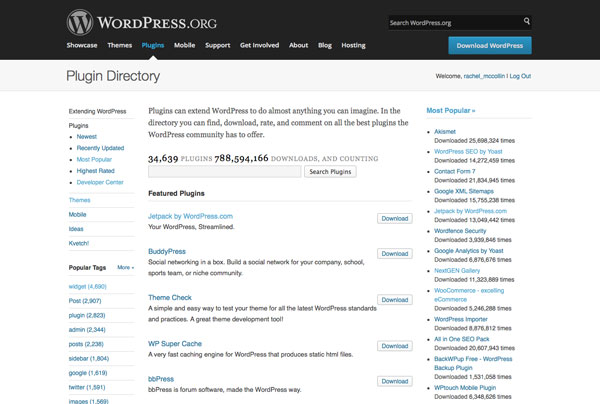Open All in One SEO Pack link
Viewport: 600px width, 404px height.
click(x=462, y=339)
